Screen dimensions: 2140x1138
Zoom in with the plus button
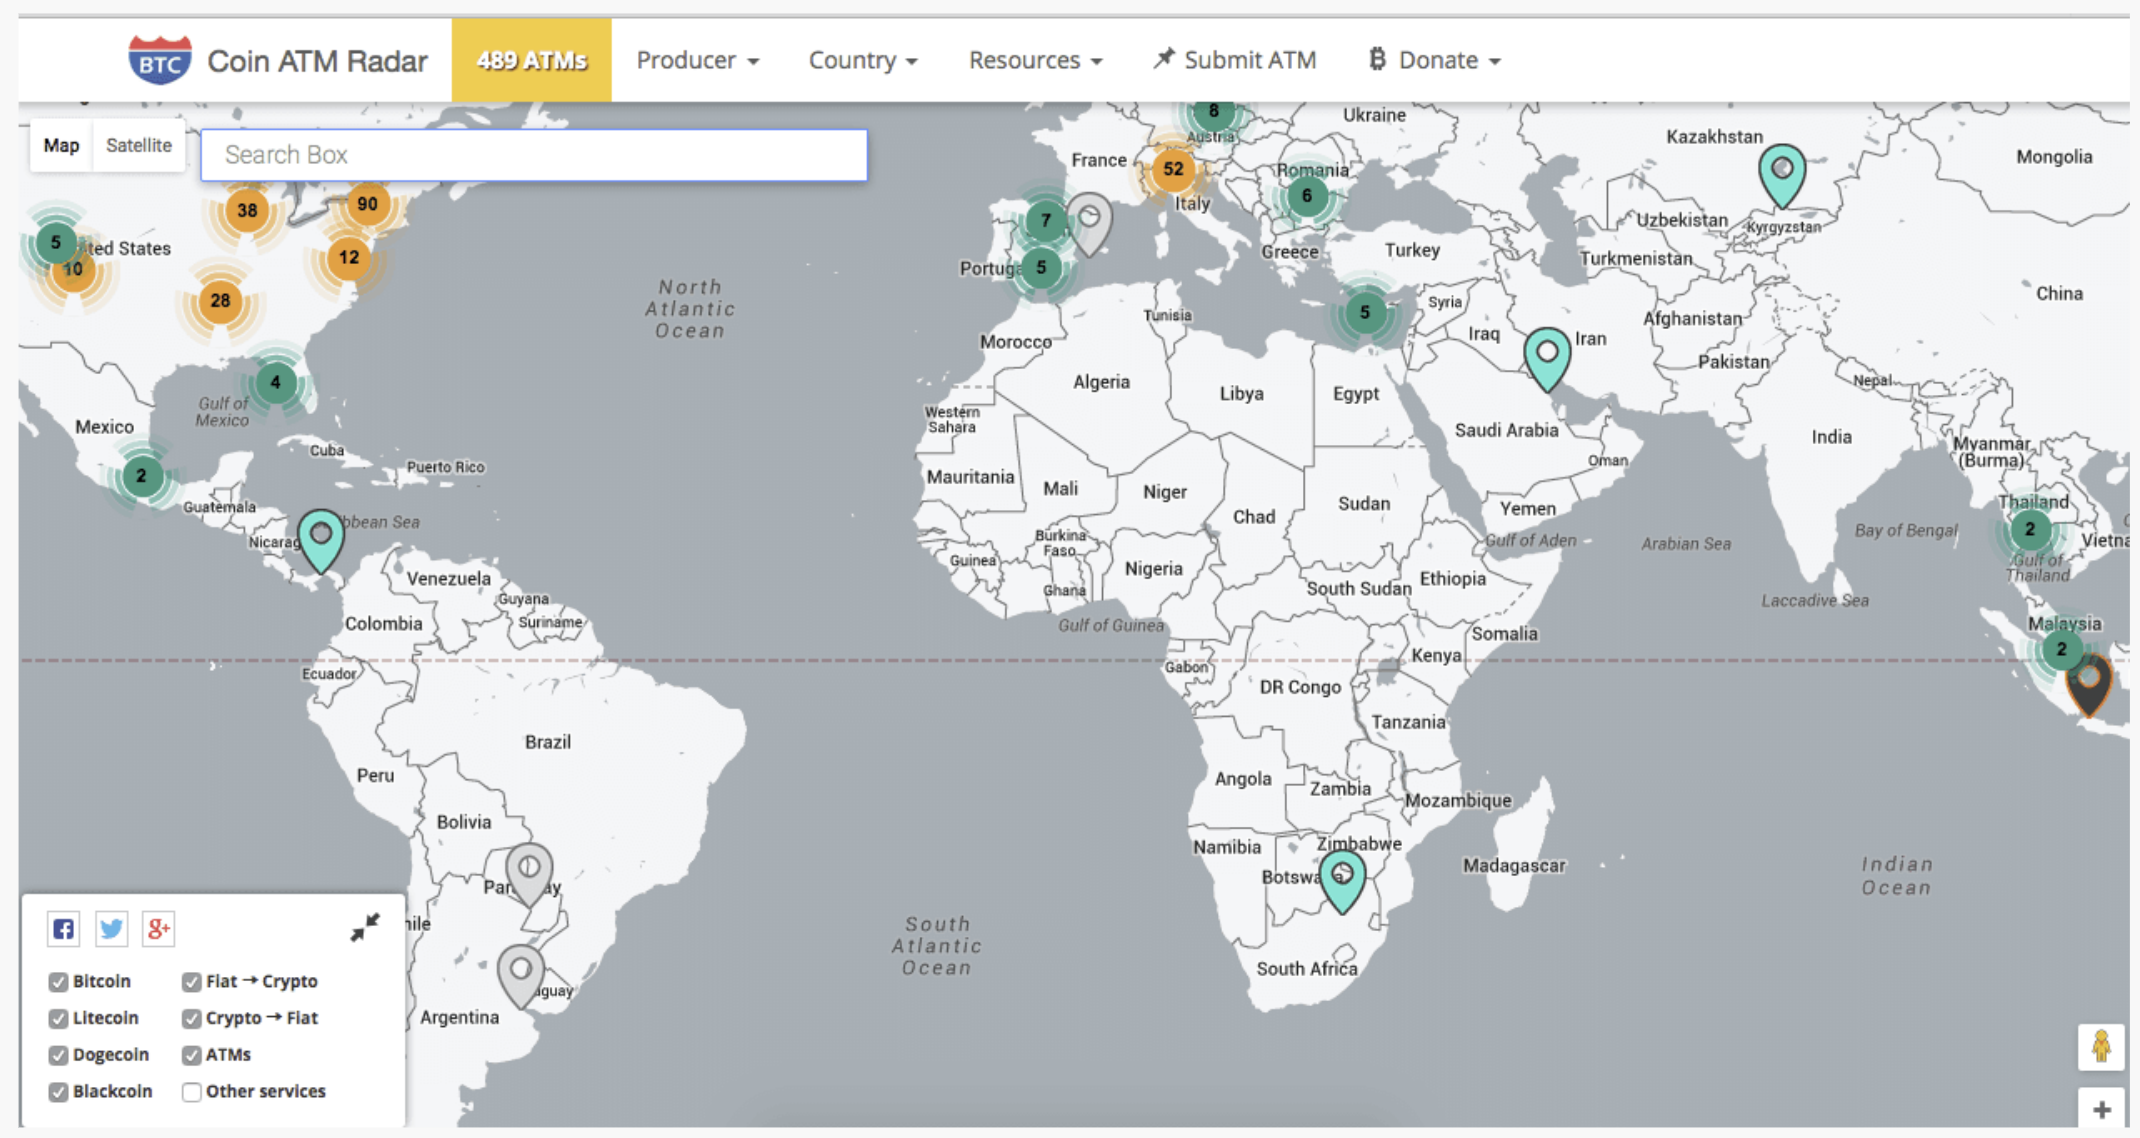point(2101,1109)
